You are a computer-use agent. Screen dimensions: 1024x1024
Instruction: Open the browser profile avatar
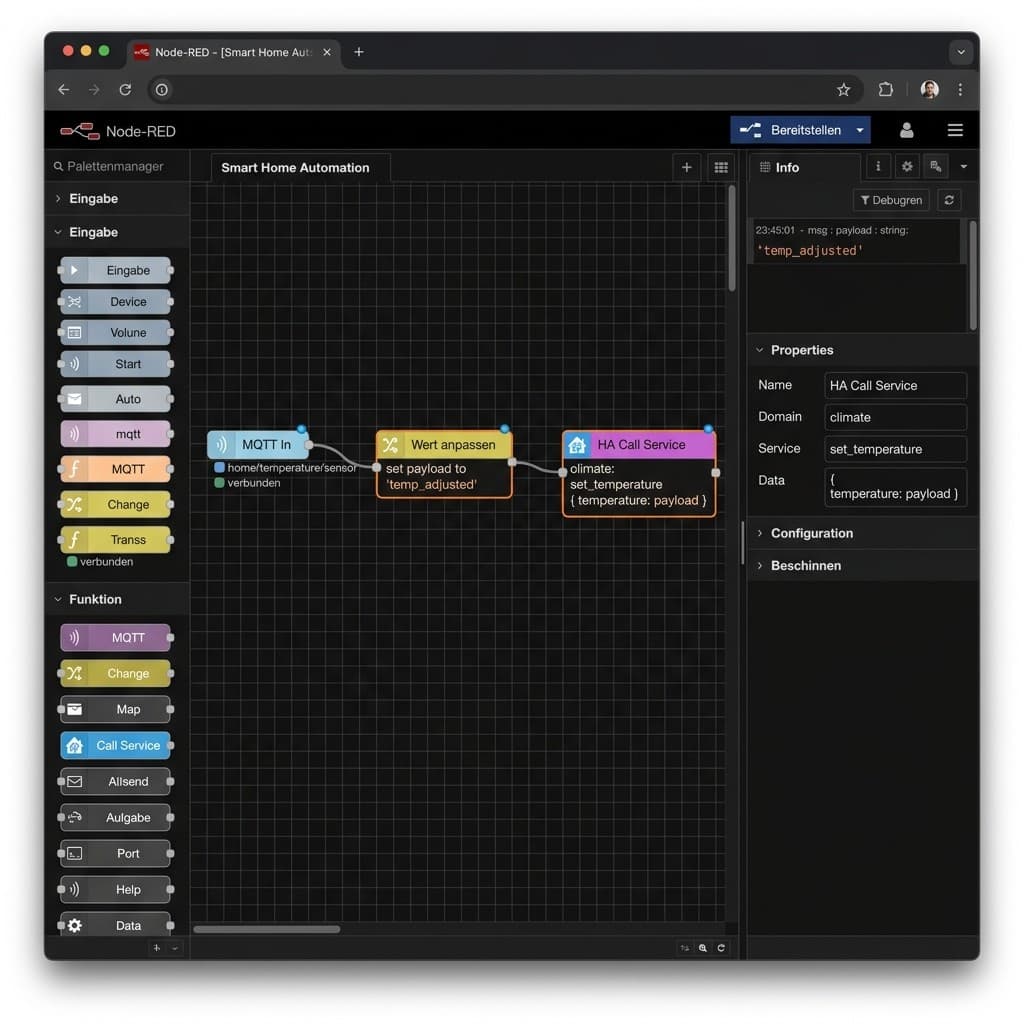[929, 89]
